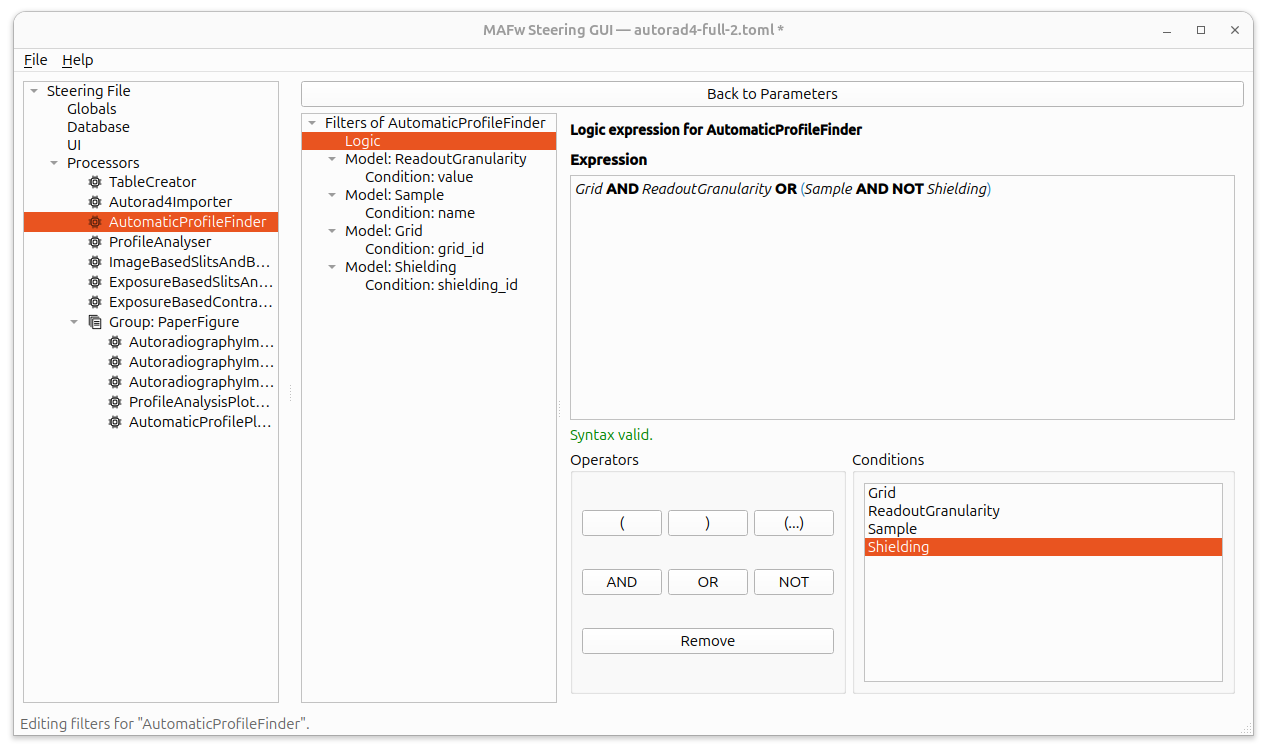Click the gear icon of ProfileAnalyser
1267x752 pixels.
(x=95, y=242)
